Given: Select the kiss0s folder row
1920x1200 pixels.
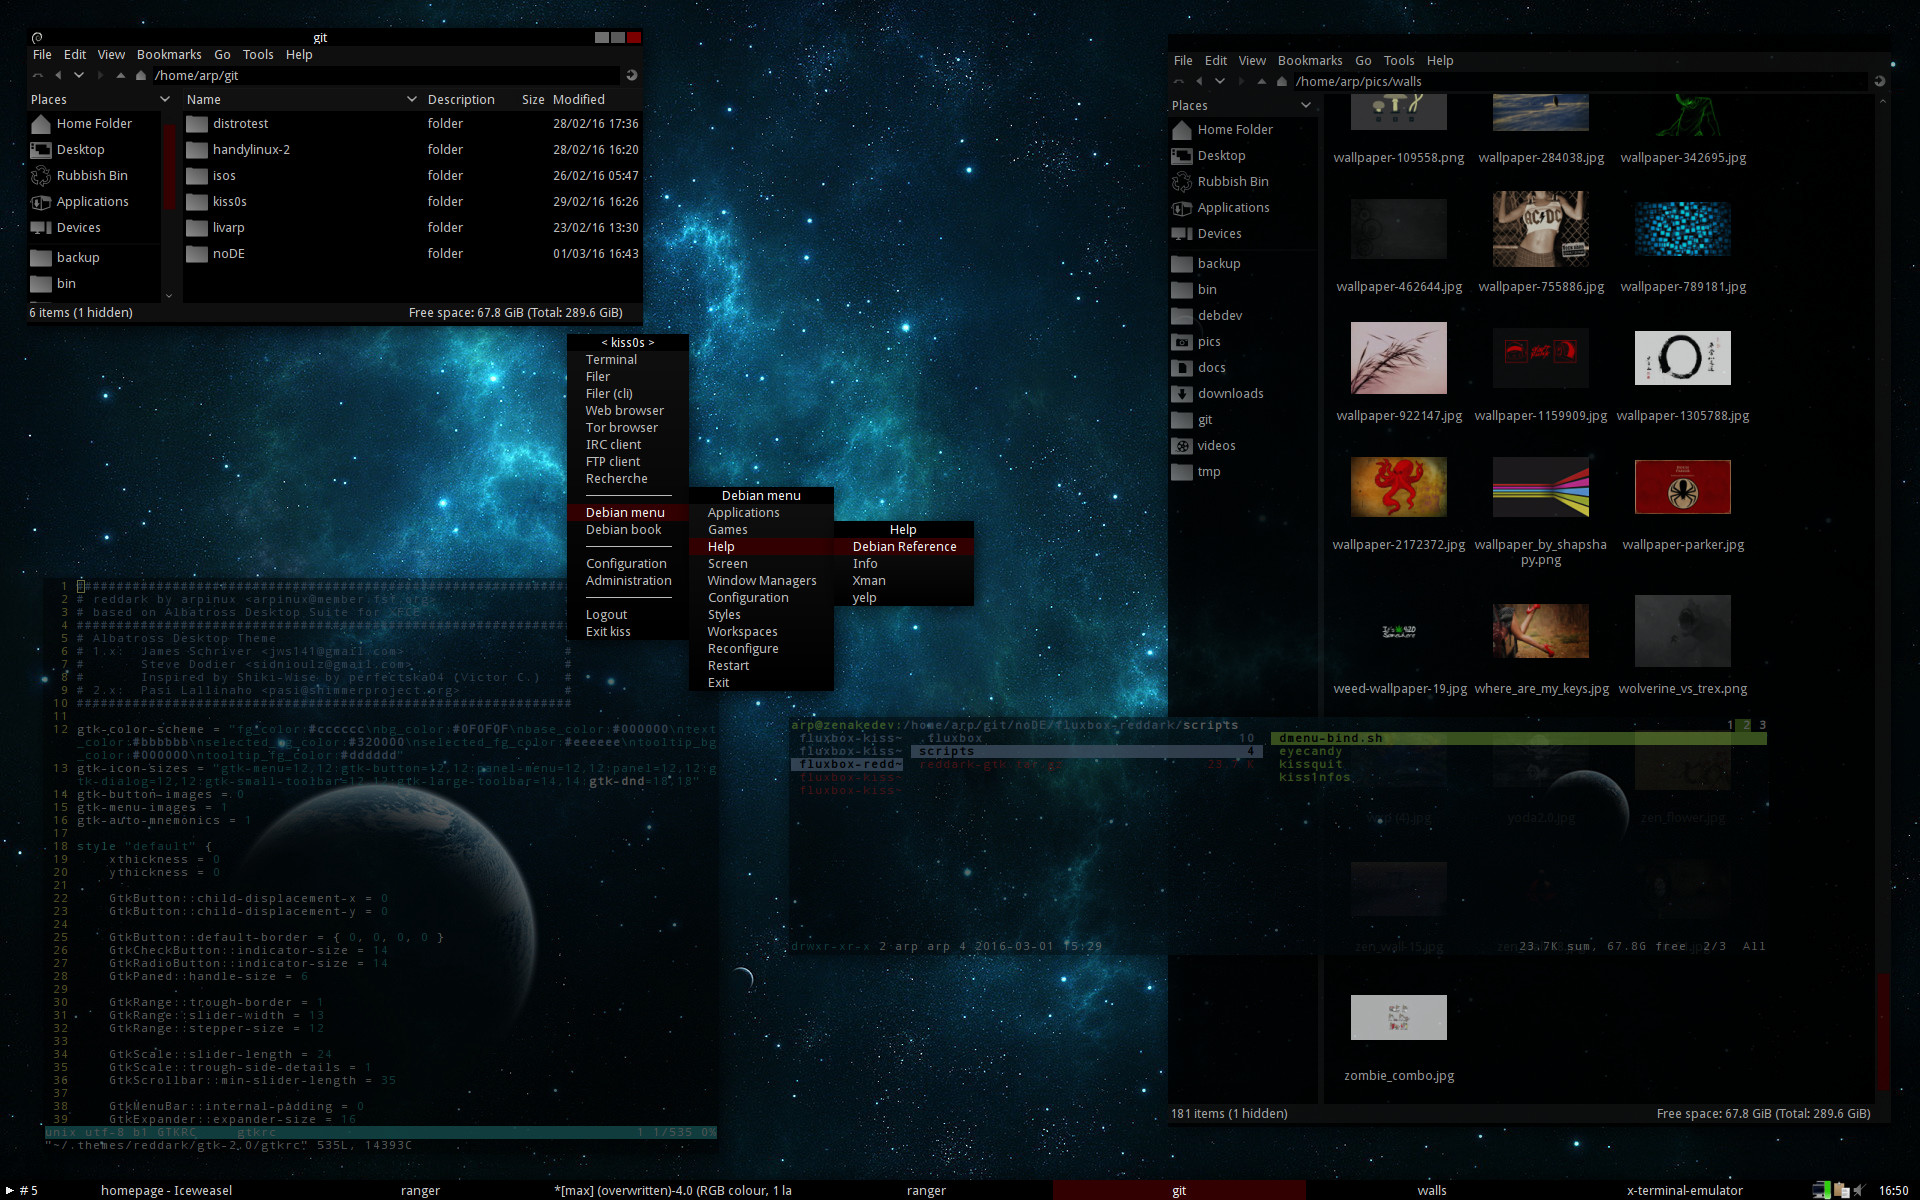Looking at the screenshot, I should (x=412, y=202).
